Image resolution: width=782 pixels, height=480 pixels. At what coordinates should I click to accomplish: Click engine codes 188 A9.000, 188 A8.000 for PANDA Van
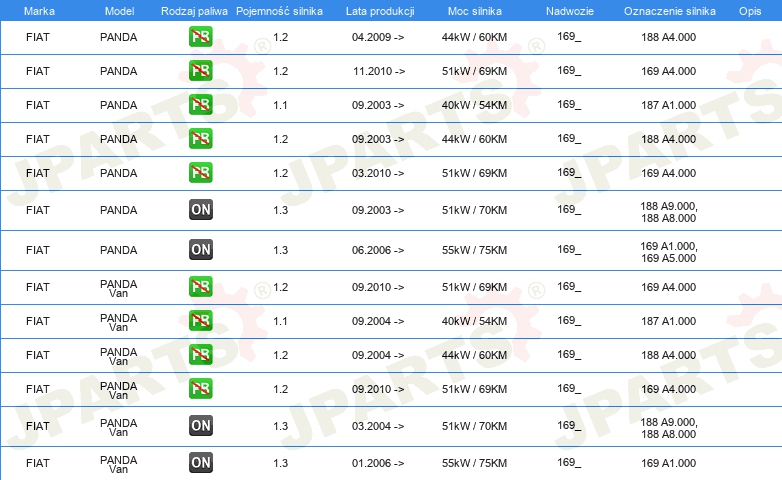tap(669, 428)
